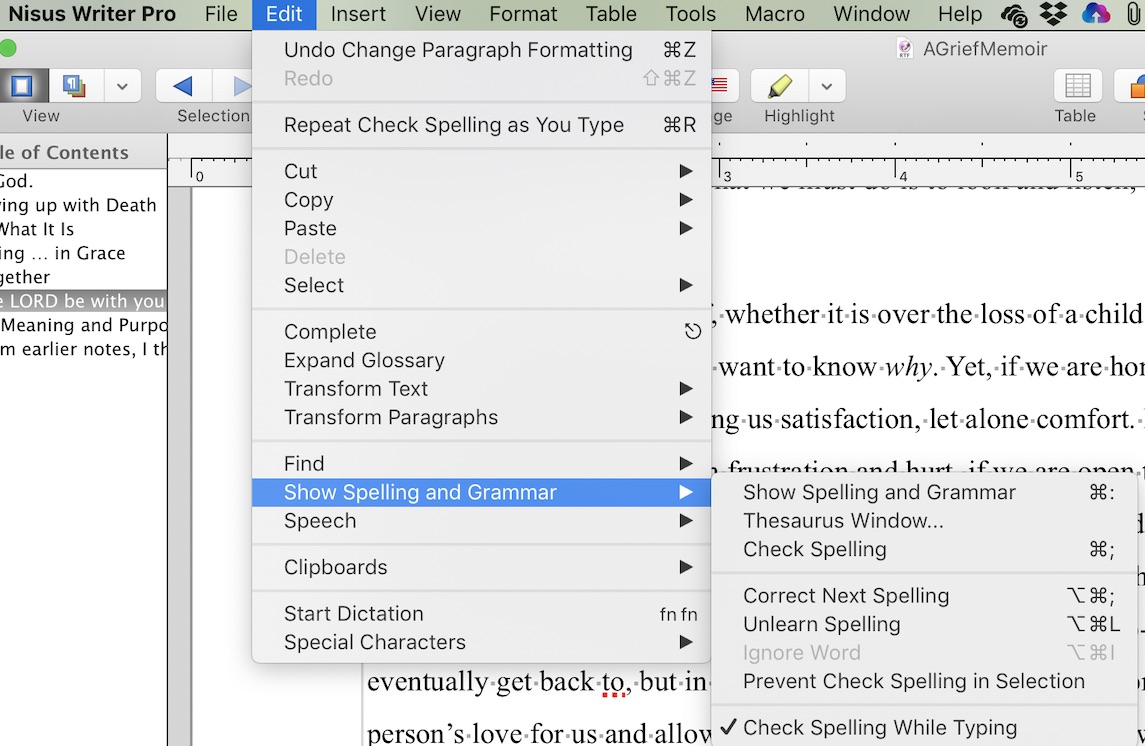Select 'Meaning and Purpo' contents entry
The width and height of the screenshot is (1145, 746).
[x=82, y=325]
